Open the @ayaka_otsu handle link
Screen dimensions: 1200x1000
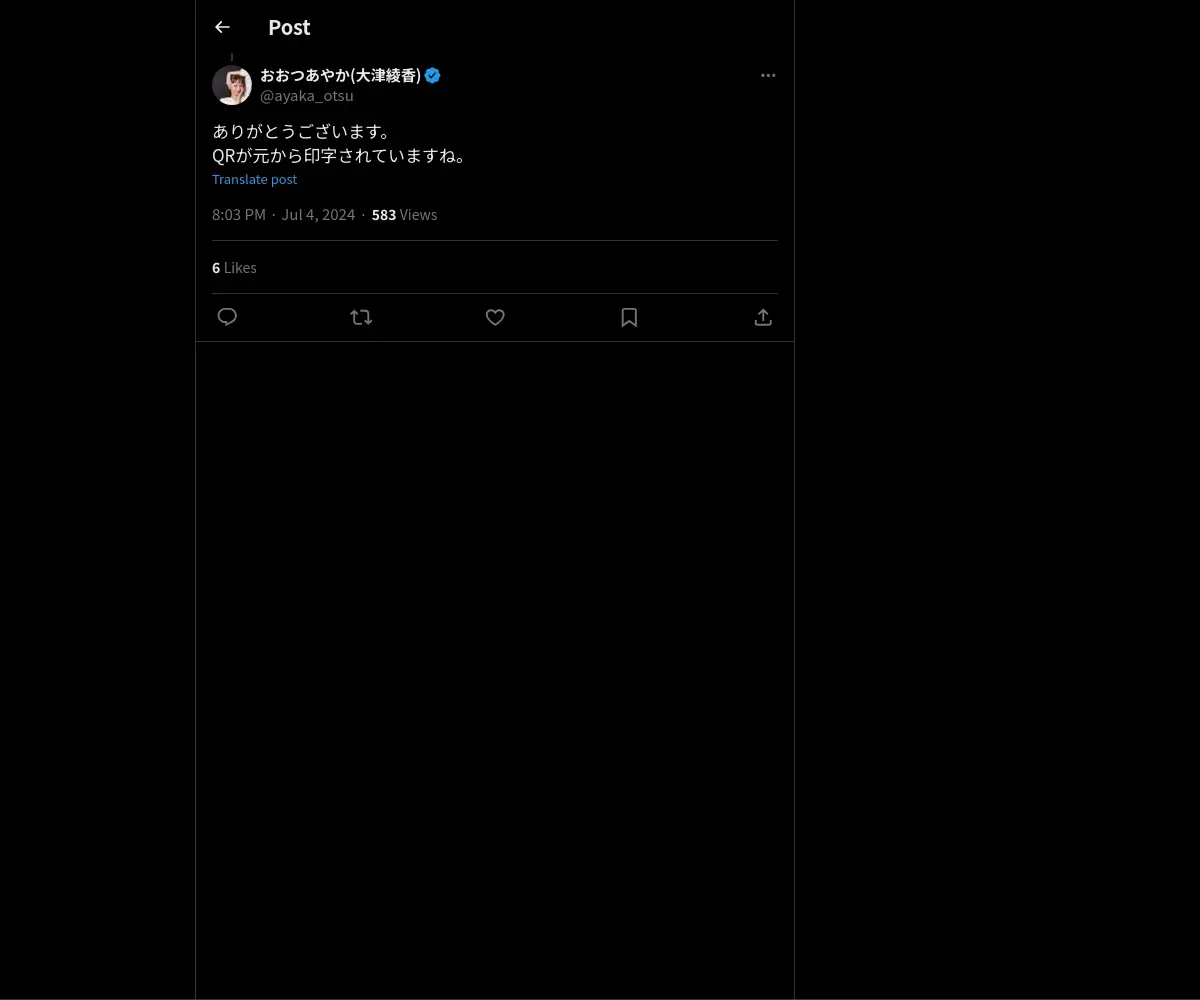click(x=306, y=96)
